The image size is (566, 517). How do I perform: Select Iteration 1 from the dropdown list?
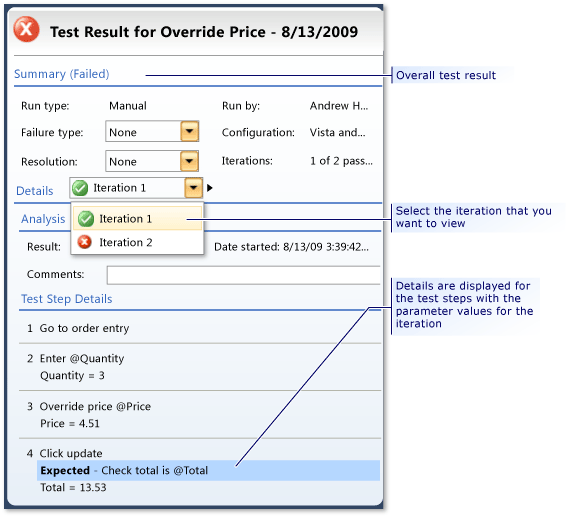pos(137,218)
